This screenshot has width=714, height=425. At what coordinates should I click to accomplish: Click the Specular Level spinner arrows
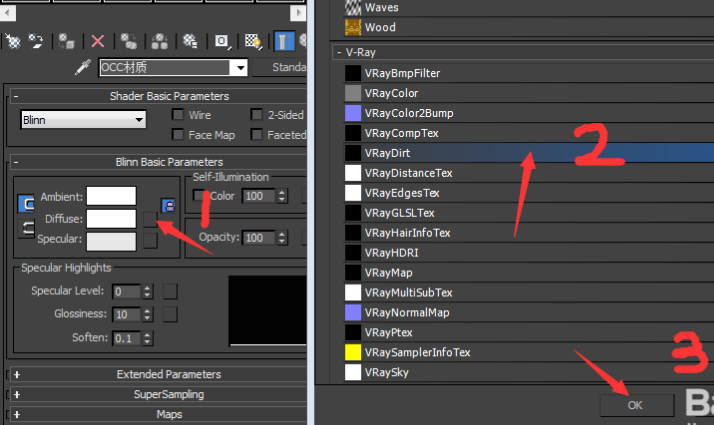coord(147,292)
